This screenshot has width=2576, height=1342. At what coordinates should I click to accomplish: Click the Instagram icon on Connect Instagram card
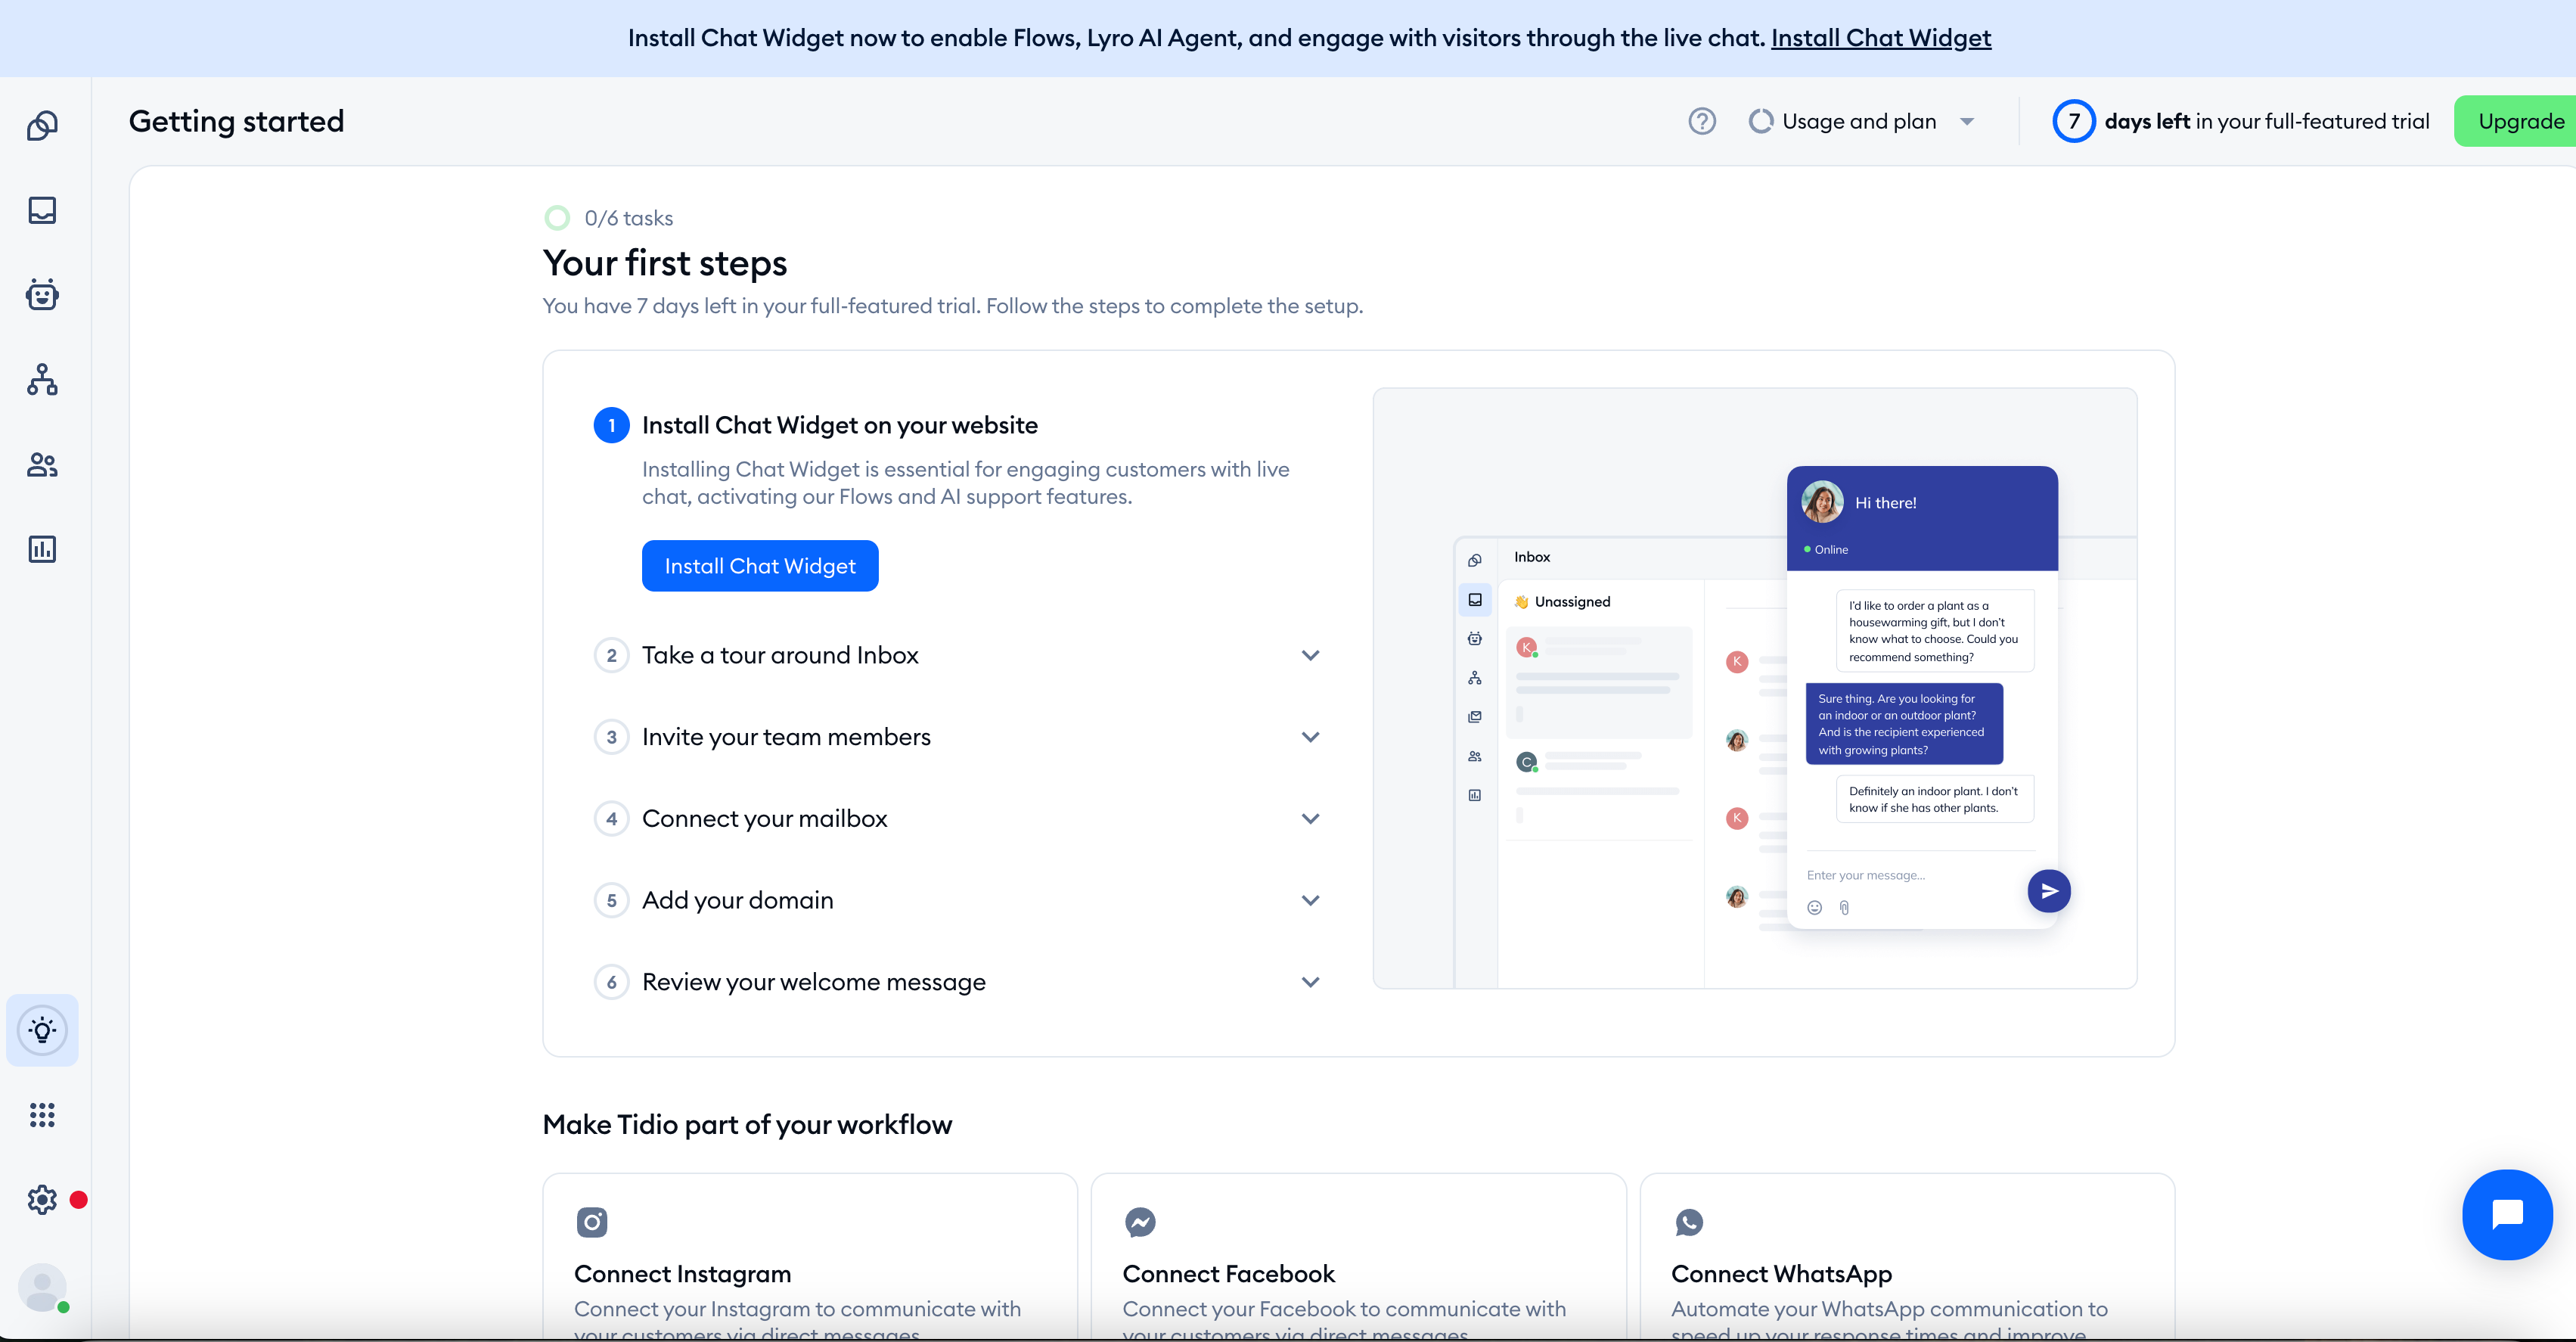pyautogui.click(x=592, y=1222)
